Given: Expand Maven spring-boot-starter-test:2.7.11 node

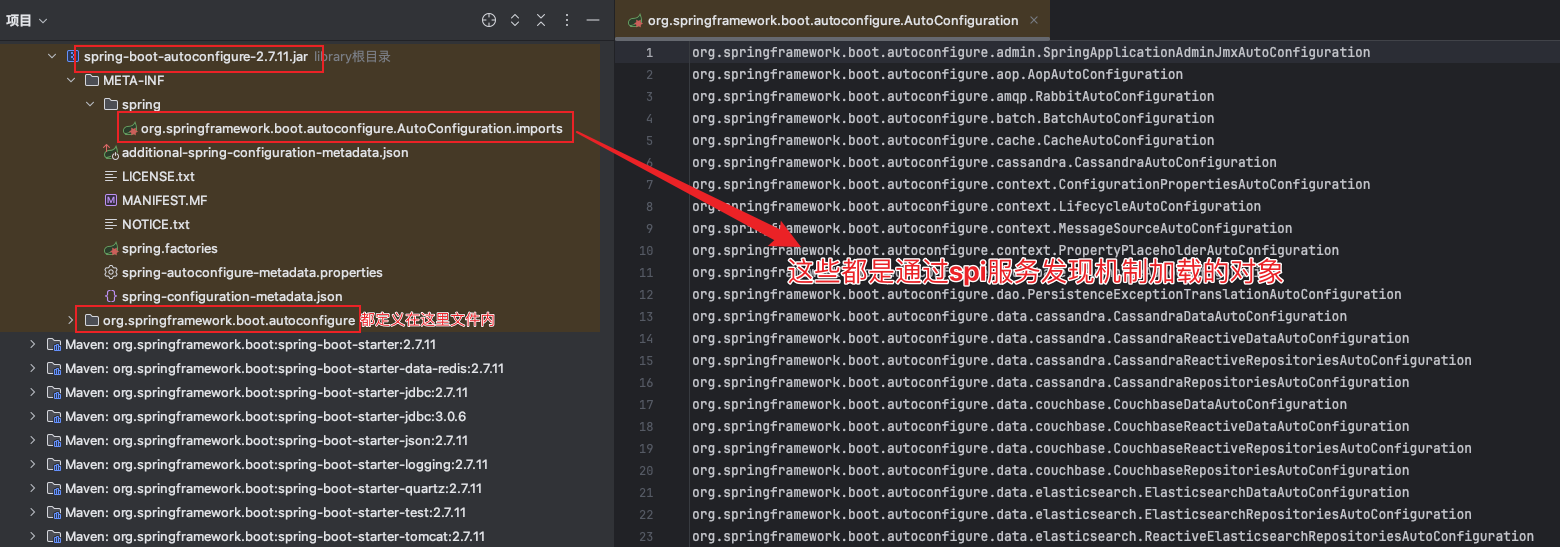Looking at the screenshot, I should [33, 513].
